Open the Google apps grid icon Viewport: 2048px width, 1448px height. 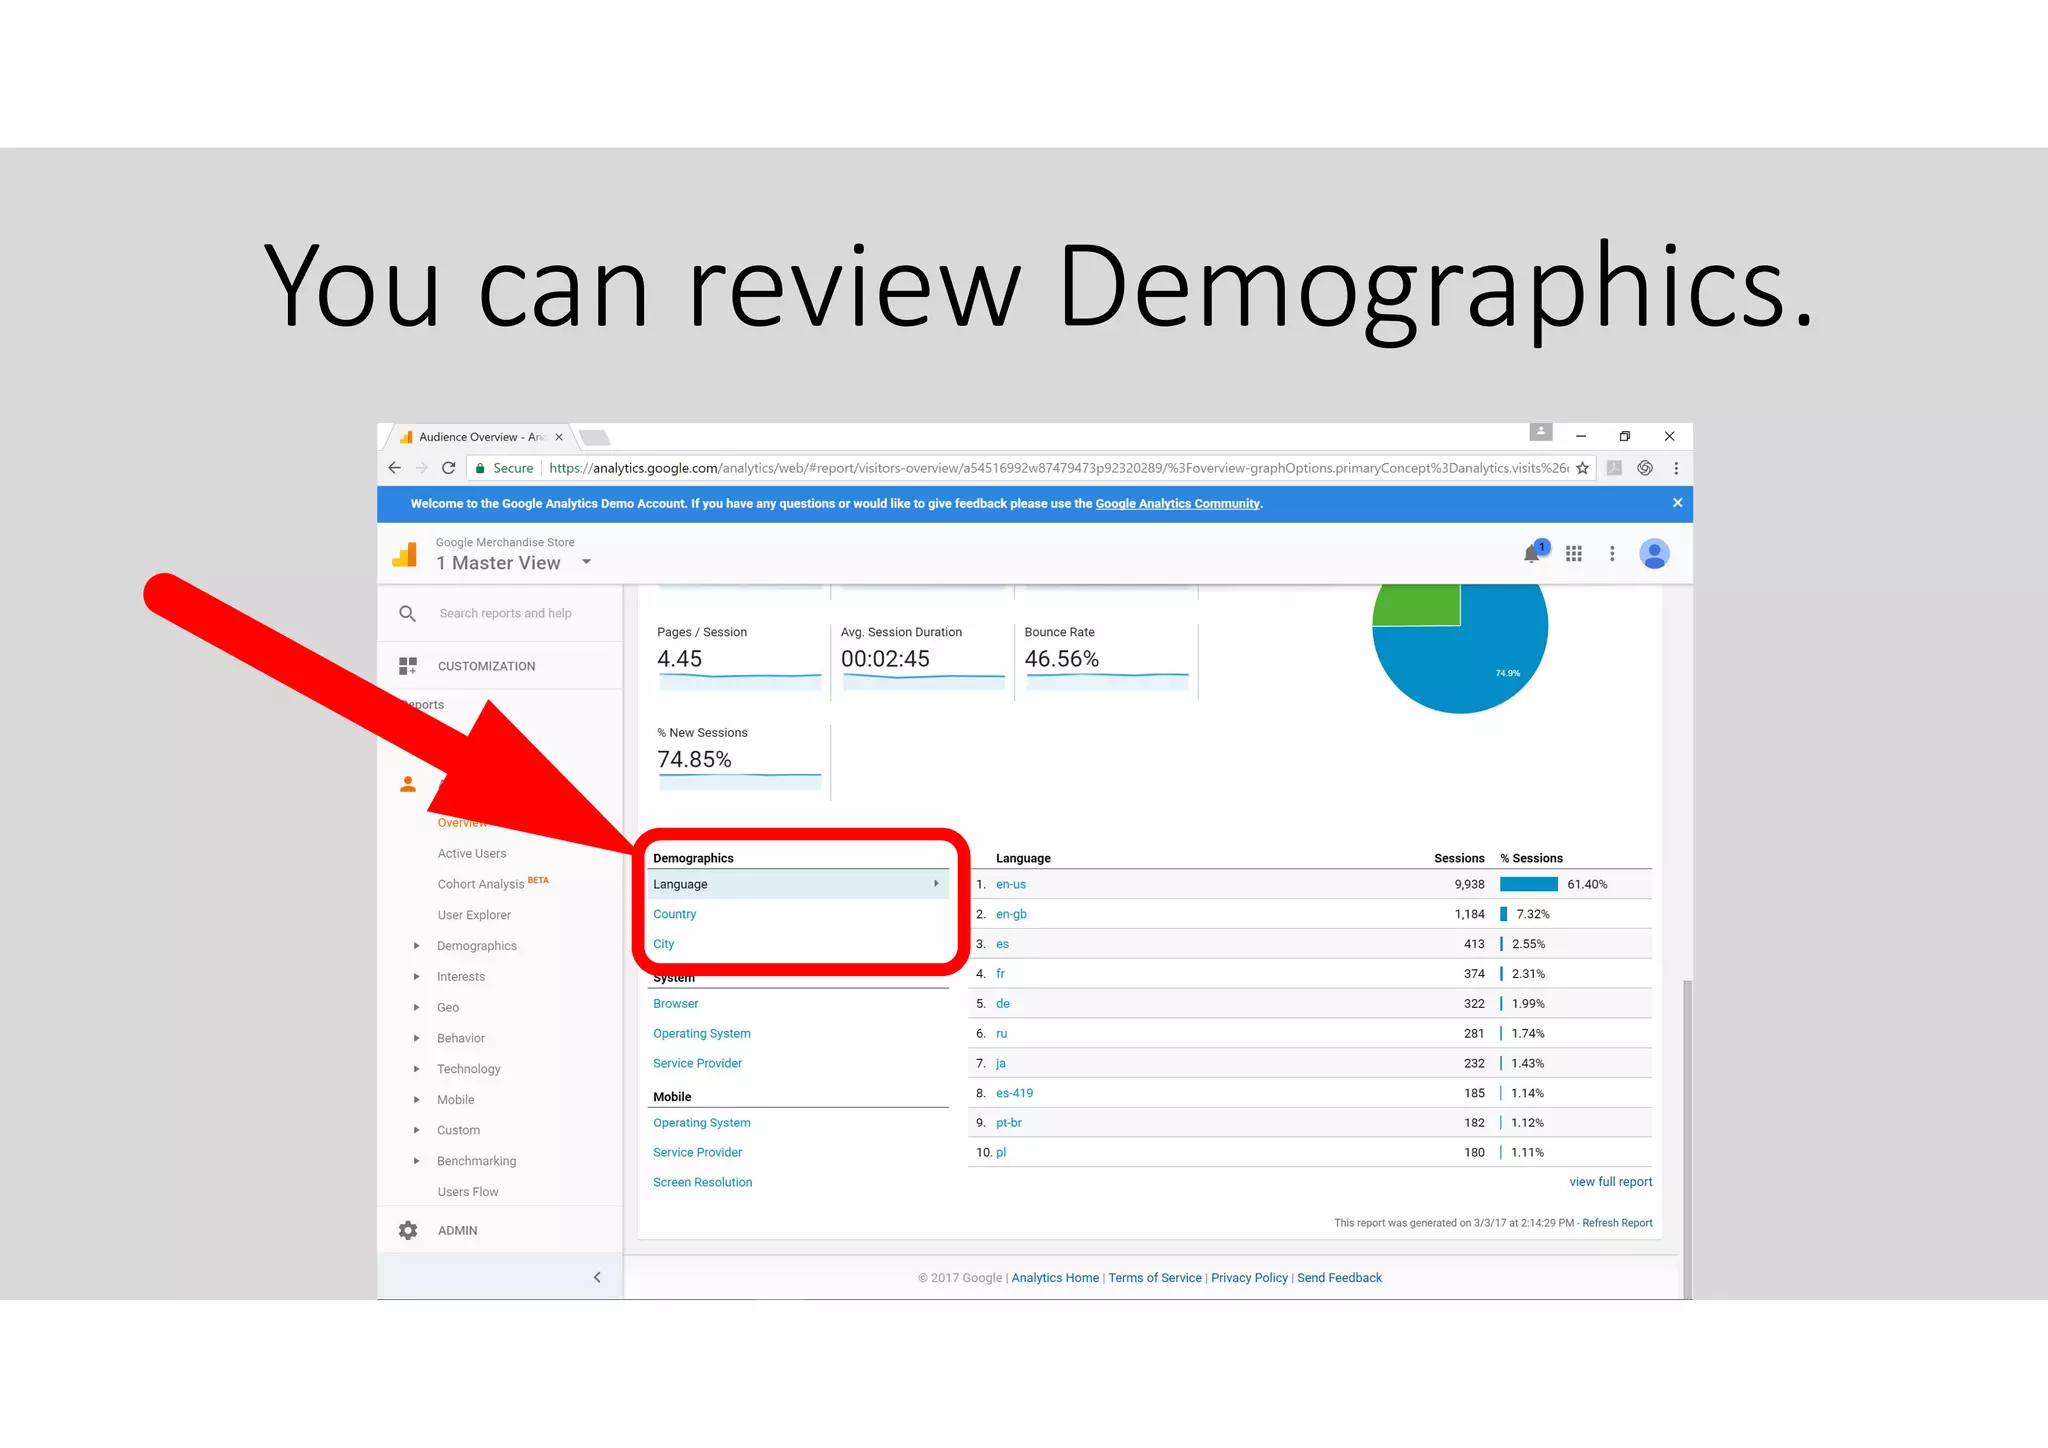click(x=1574, y=553)
